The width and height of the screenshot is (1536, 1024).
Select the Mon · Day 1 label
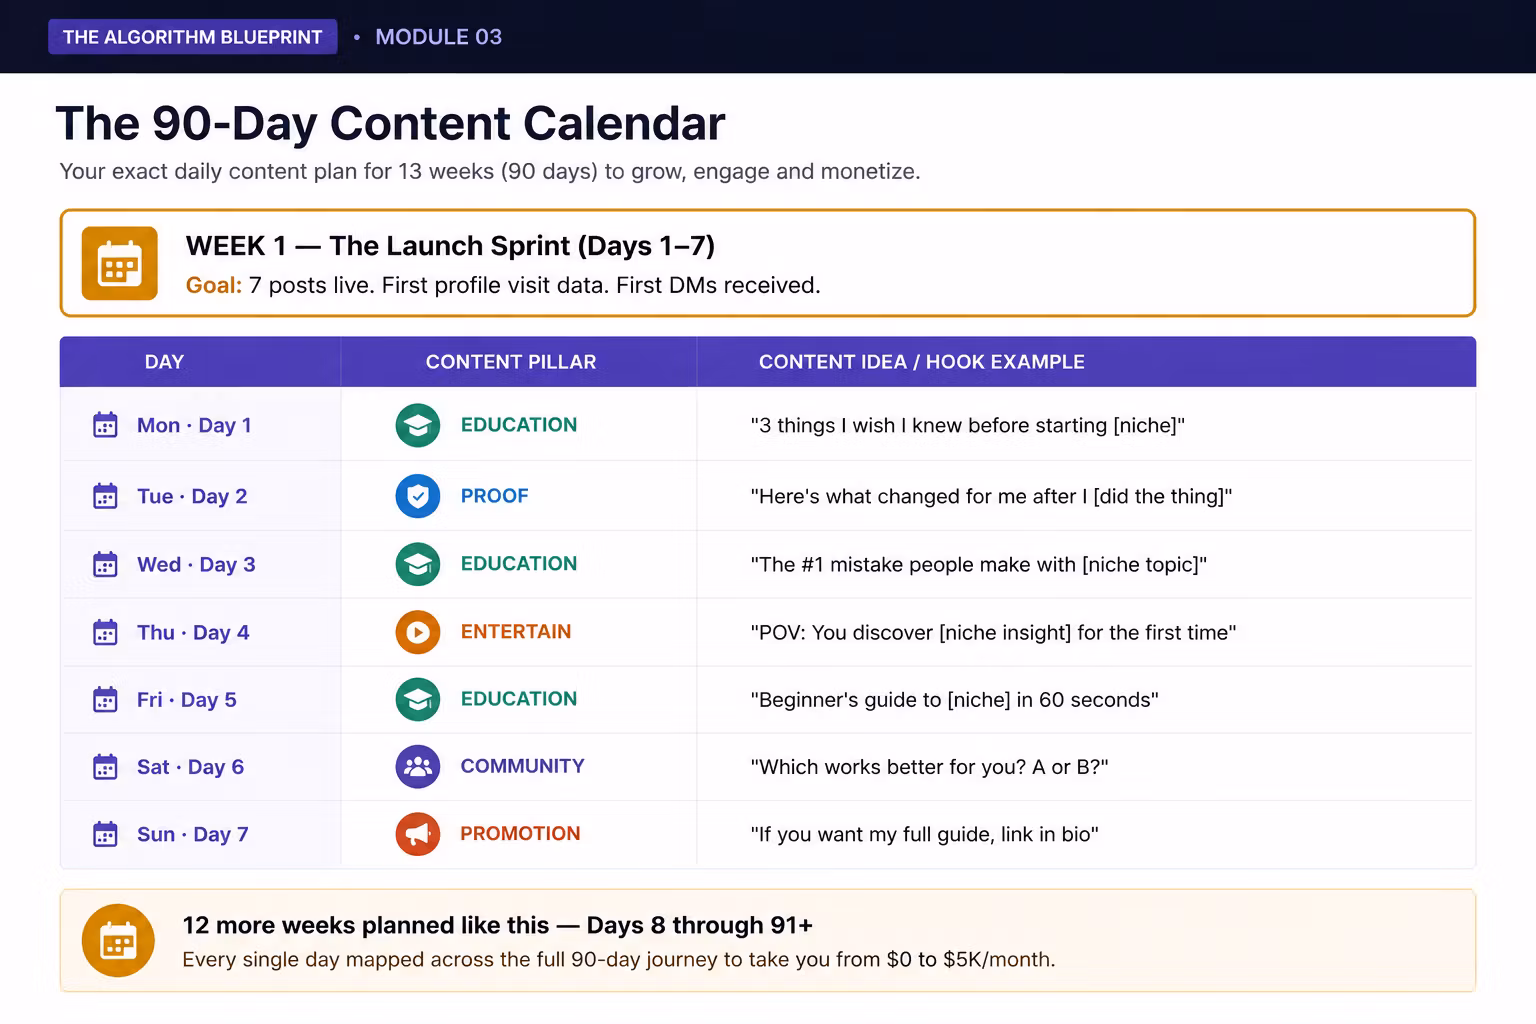(194, 425)
